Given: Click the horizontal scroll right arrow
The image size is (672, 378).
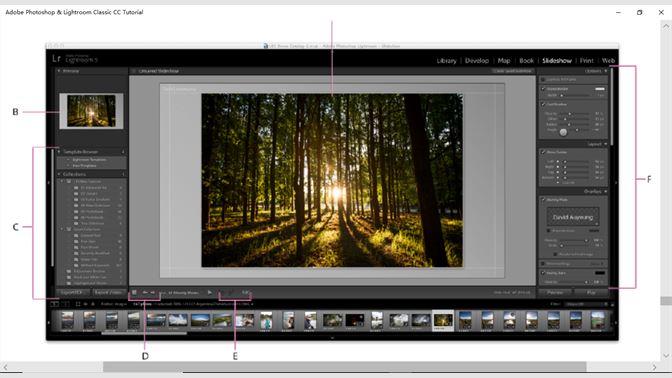Looking at the screenshot, I should tap(654, 367).
